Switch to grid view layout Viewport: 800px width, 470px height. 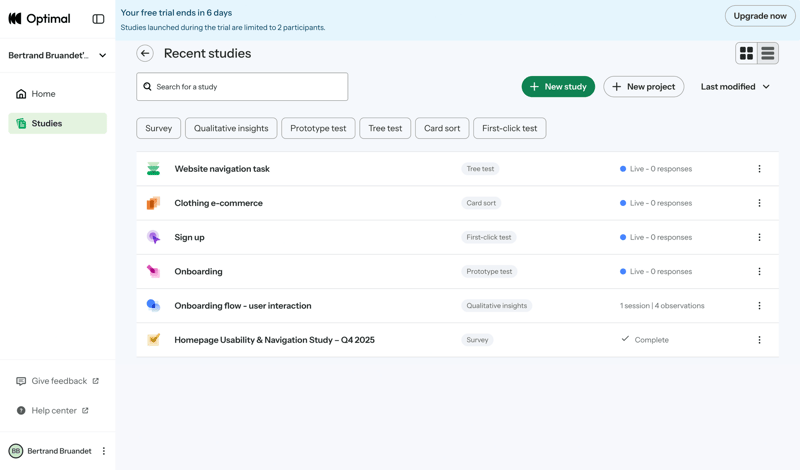click(746, 53)
